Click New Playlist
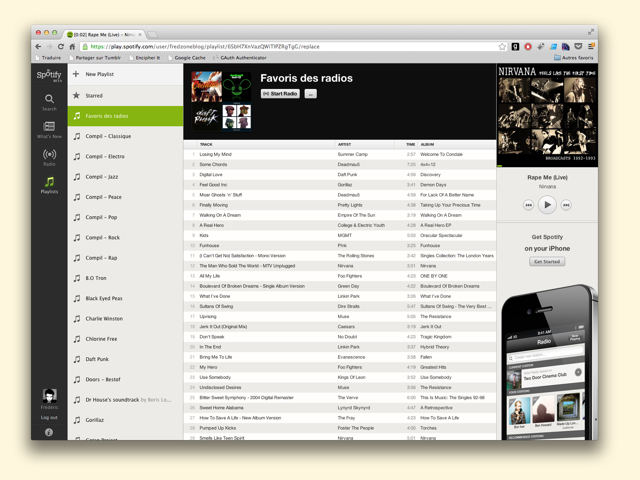Screen dimensions: 640x480 125,74
